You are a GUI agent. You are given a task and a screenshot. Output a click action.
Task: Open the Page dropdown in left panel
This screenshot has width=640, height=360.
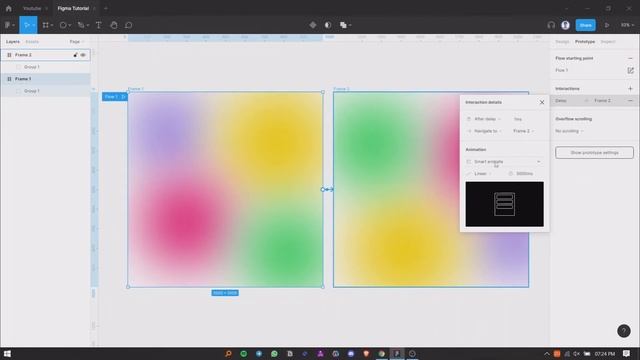[x=76, y=42]
